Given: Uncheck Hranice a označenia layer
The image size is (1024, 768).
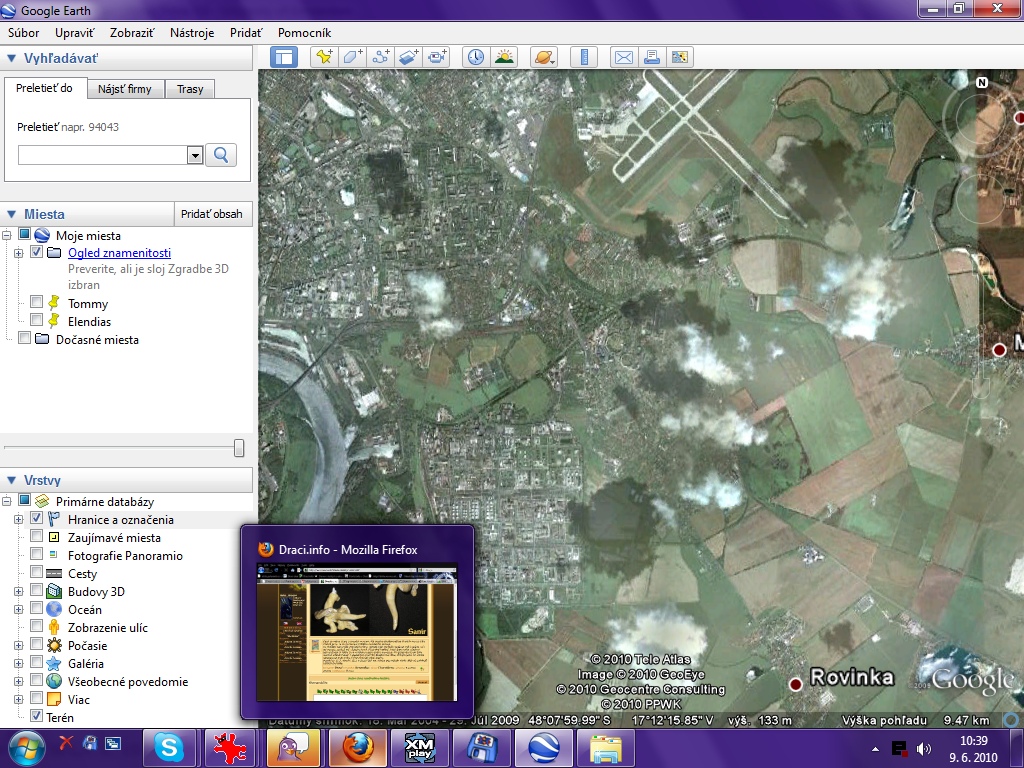Looking at the screenshot, I should (x=37, y=518).
